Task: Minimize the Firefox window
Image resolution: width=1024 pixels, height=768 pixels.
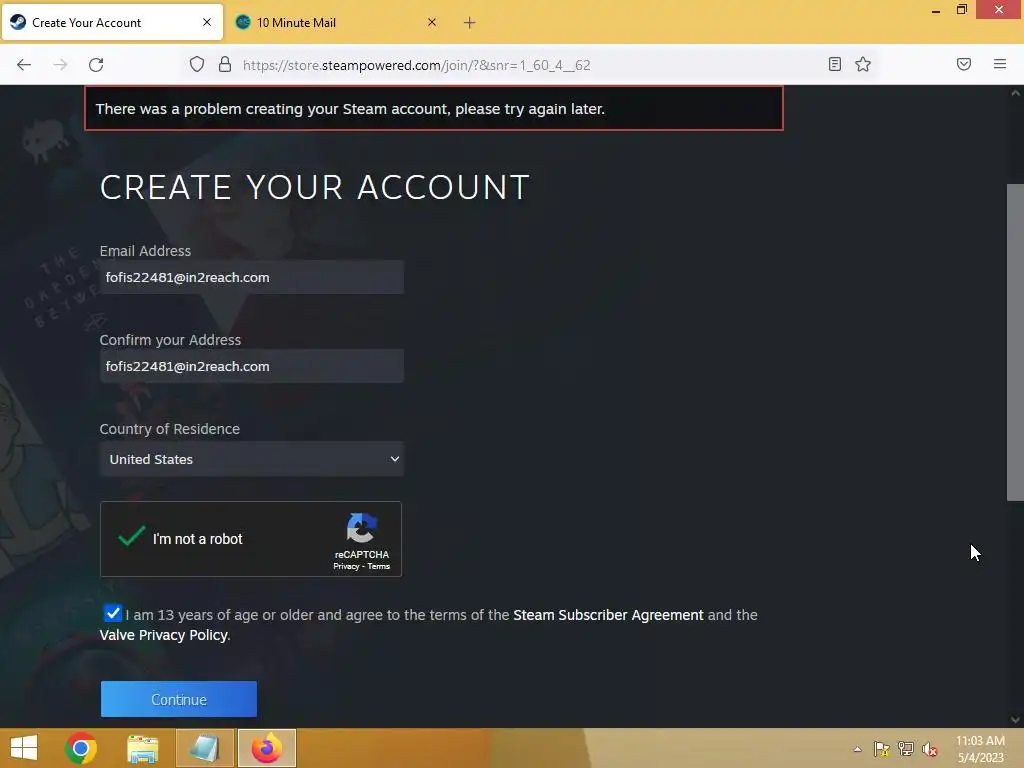Action: (x=936, y=10)
